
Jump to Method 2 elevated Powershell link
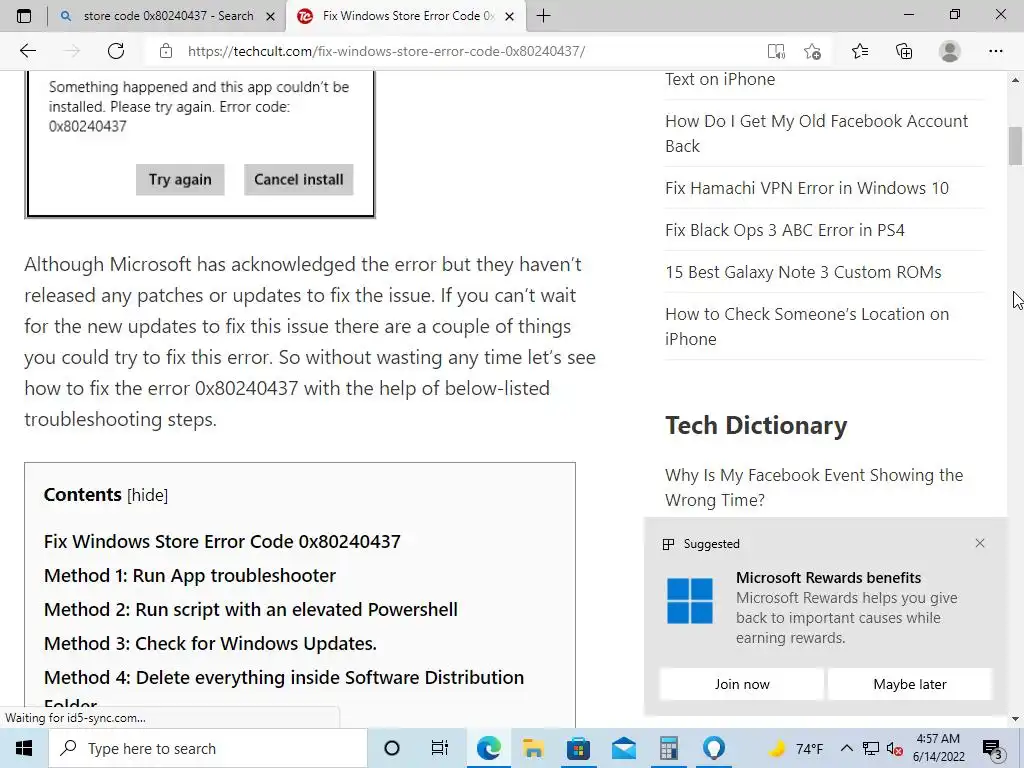point(251,609)
